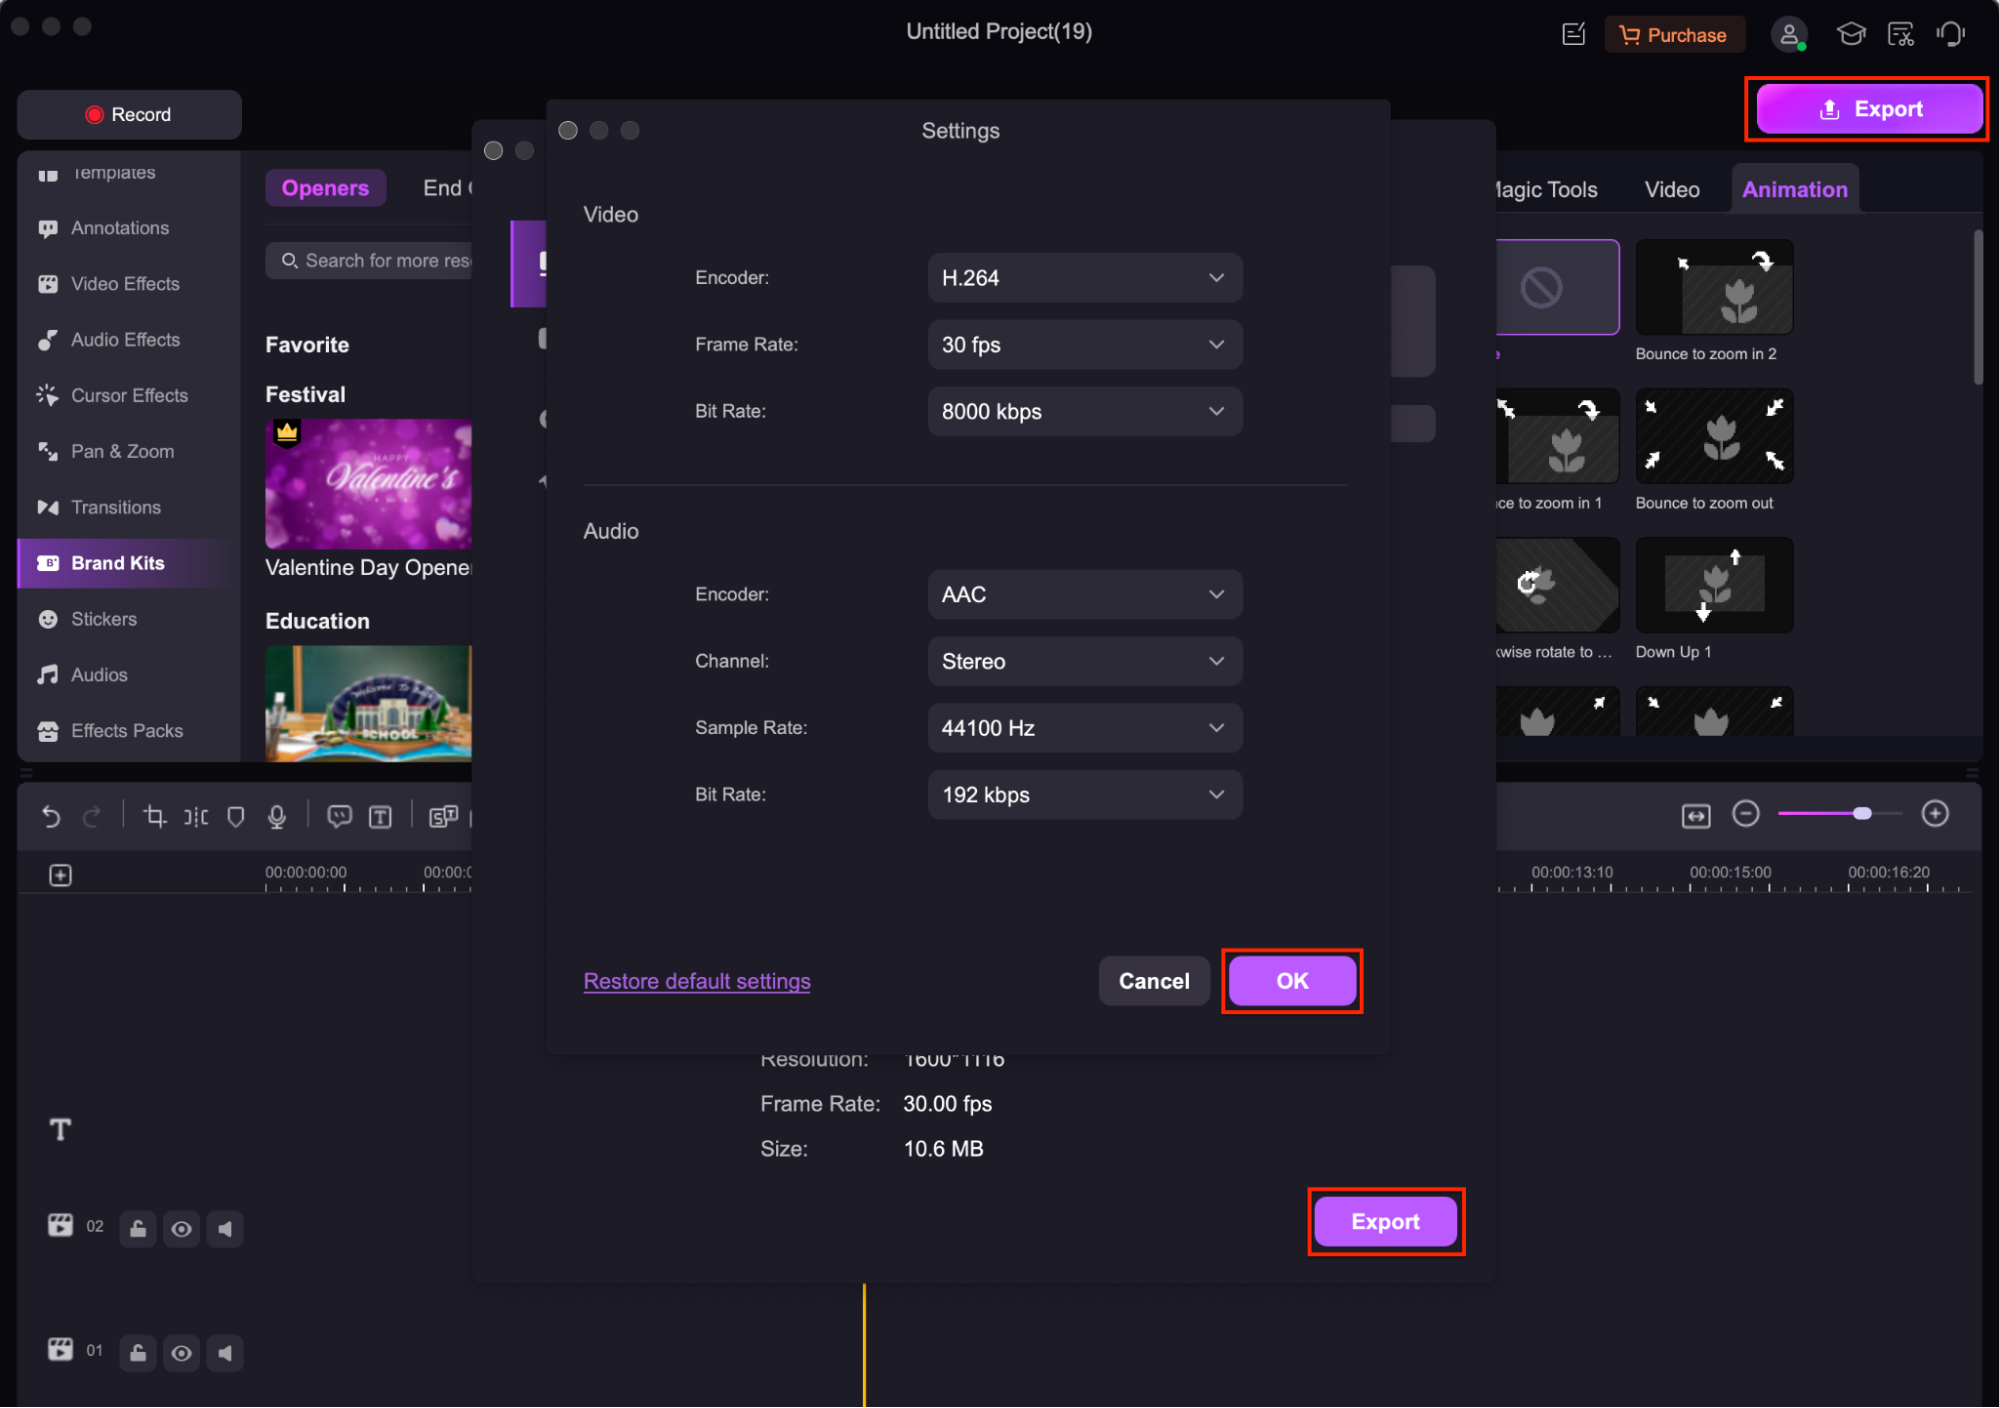Toggle lock on track 01

(x=138, y=1353)
